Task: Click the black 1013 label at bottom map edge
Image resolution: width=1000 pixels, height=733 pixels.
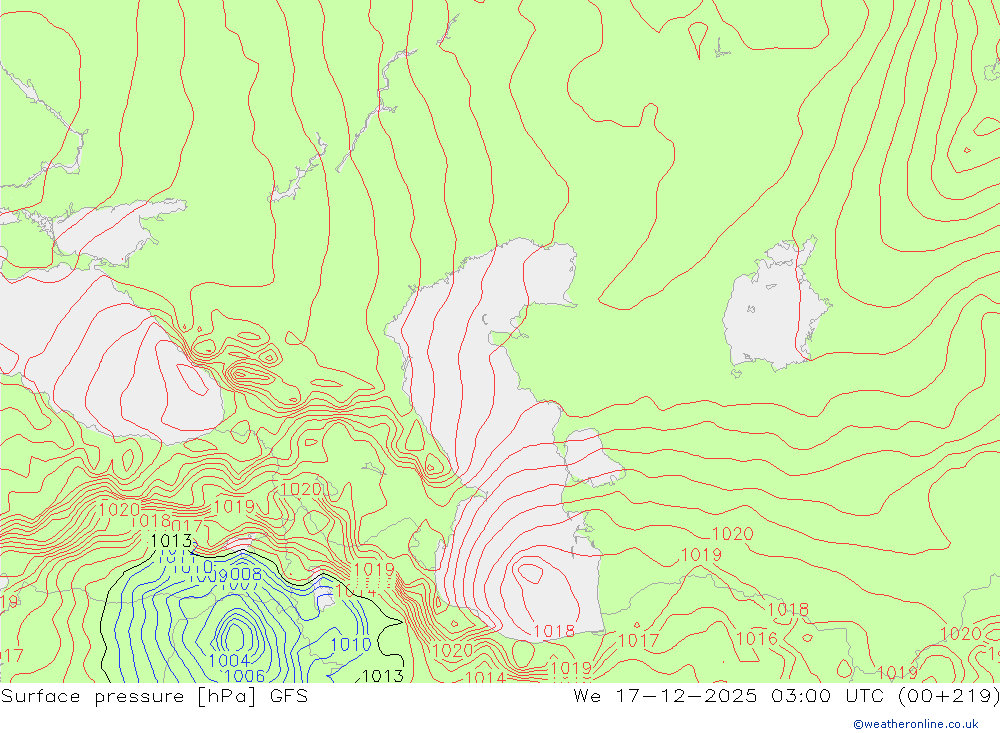Action: point(383,676)
